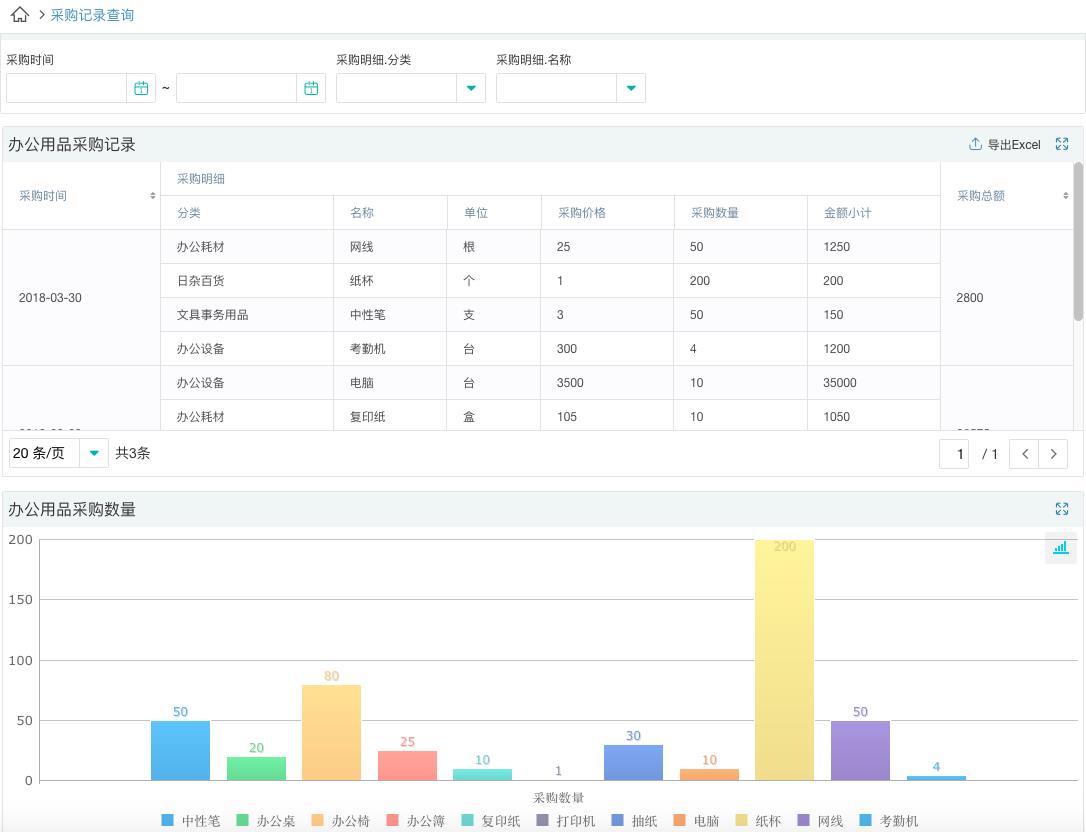Toggle 纸杯 series in chart legend
Image resolution: width=1086 pixels, height=832 pixels.
(x=758, y=821)
